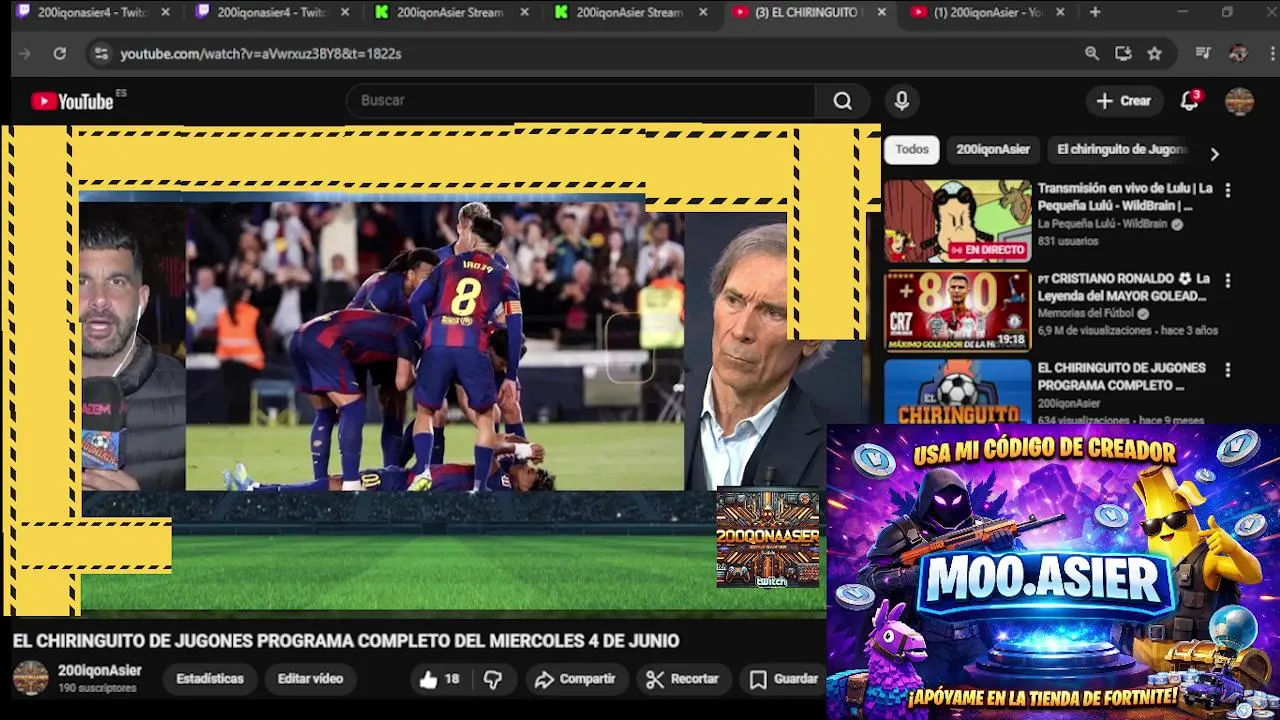Select the 200iqonAsier filter chip
The height and width of the screenshot is (720, 1280).
click(x=993, y=149)
